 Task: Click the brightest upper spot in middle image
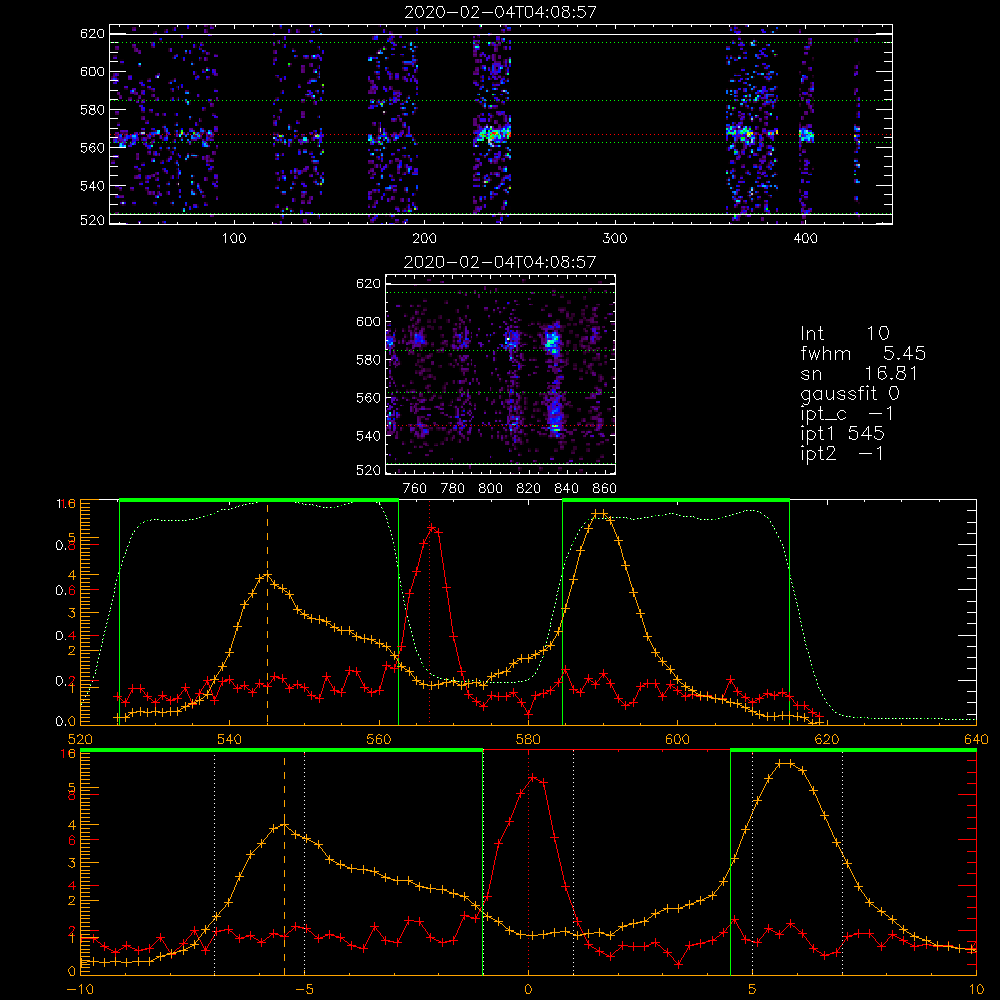point(552,340)
